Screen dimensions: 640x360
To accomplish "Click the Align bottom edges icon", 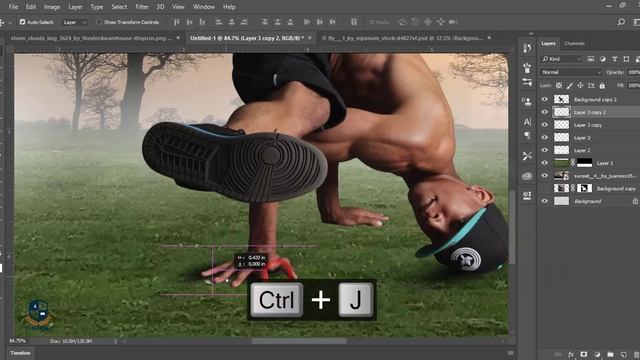I will tap(202, 22).
